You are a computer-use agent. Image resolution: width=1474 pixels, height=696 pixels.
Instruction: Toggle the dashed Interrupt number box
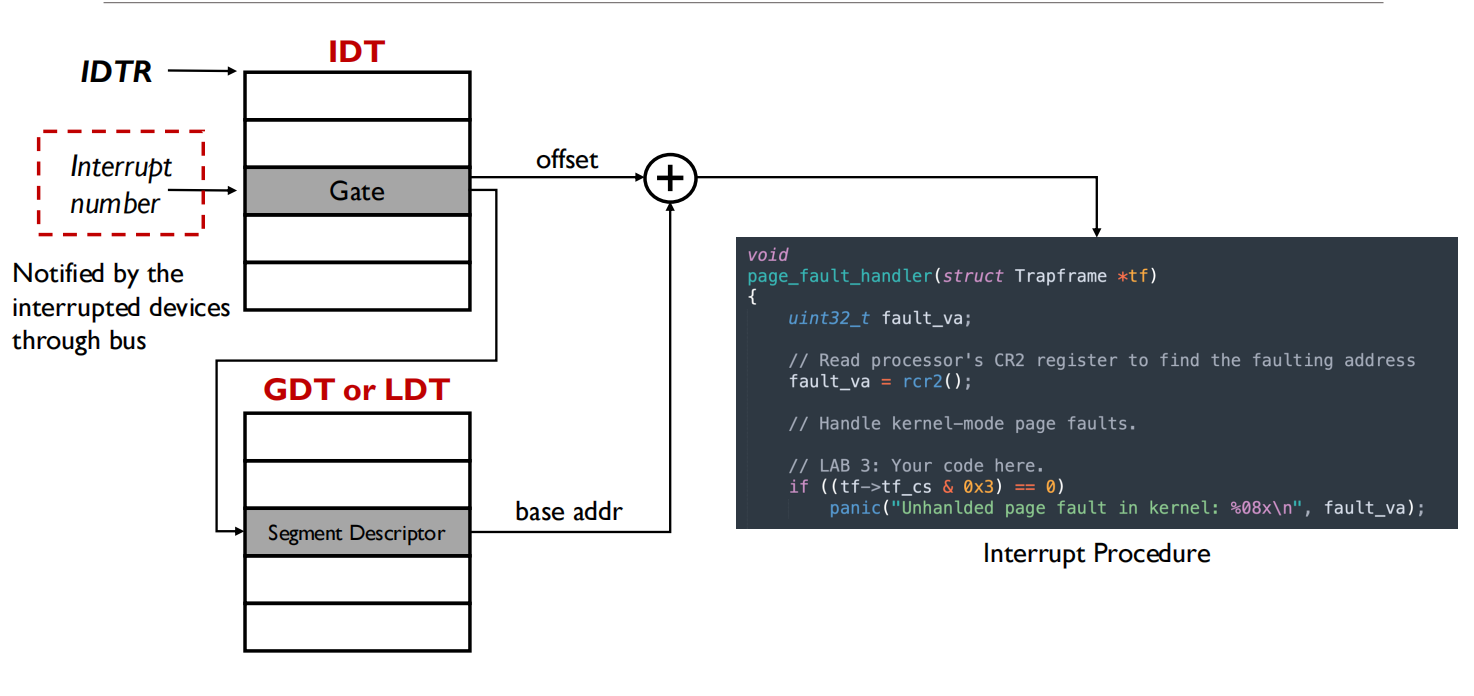(120, 181)
